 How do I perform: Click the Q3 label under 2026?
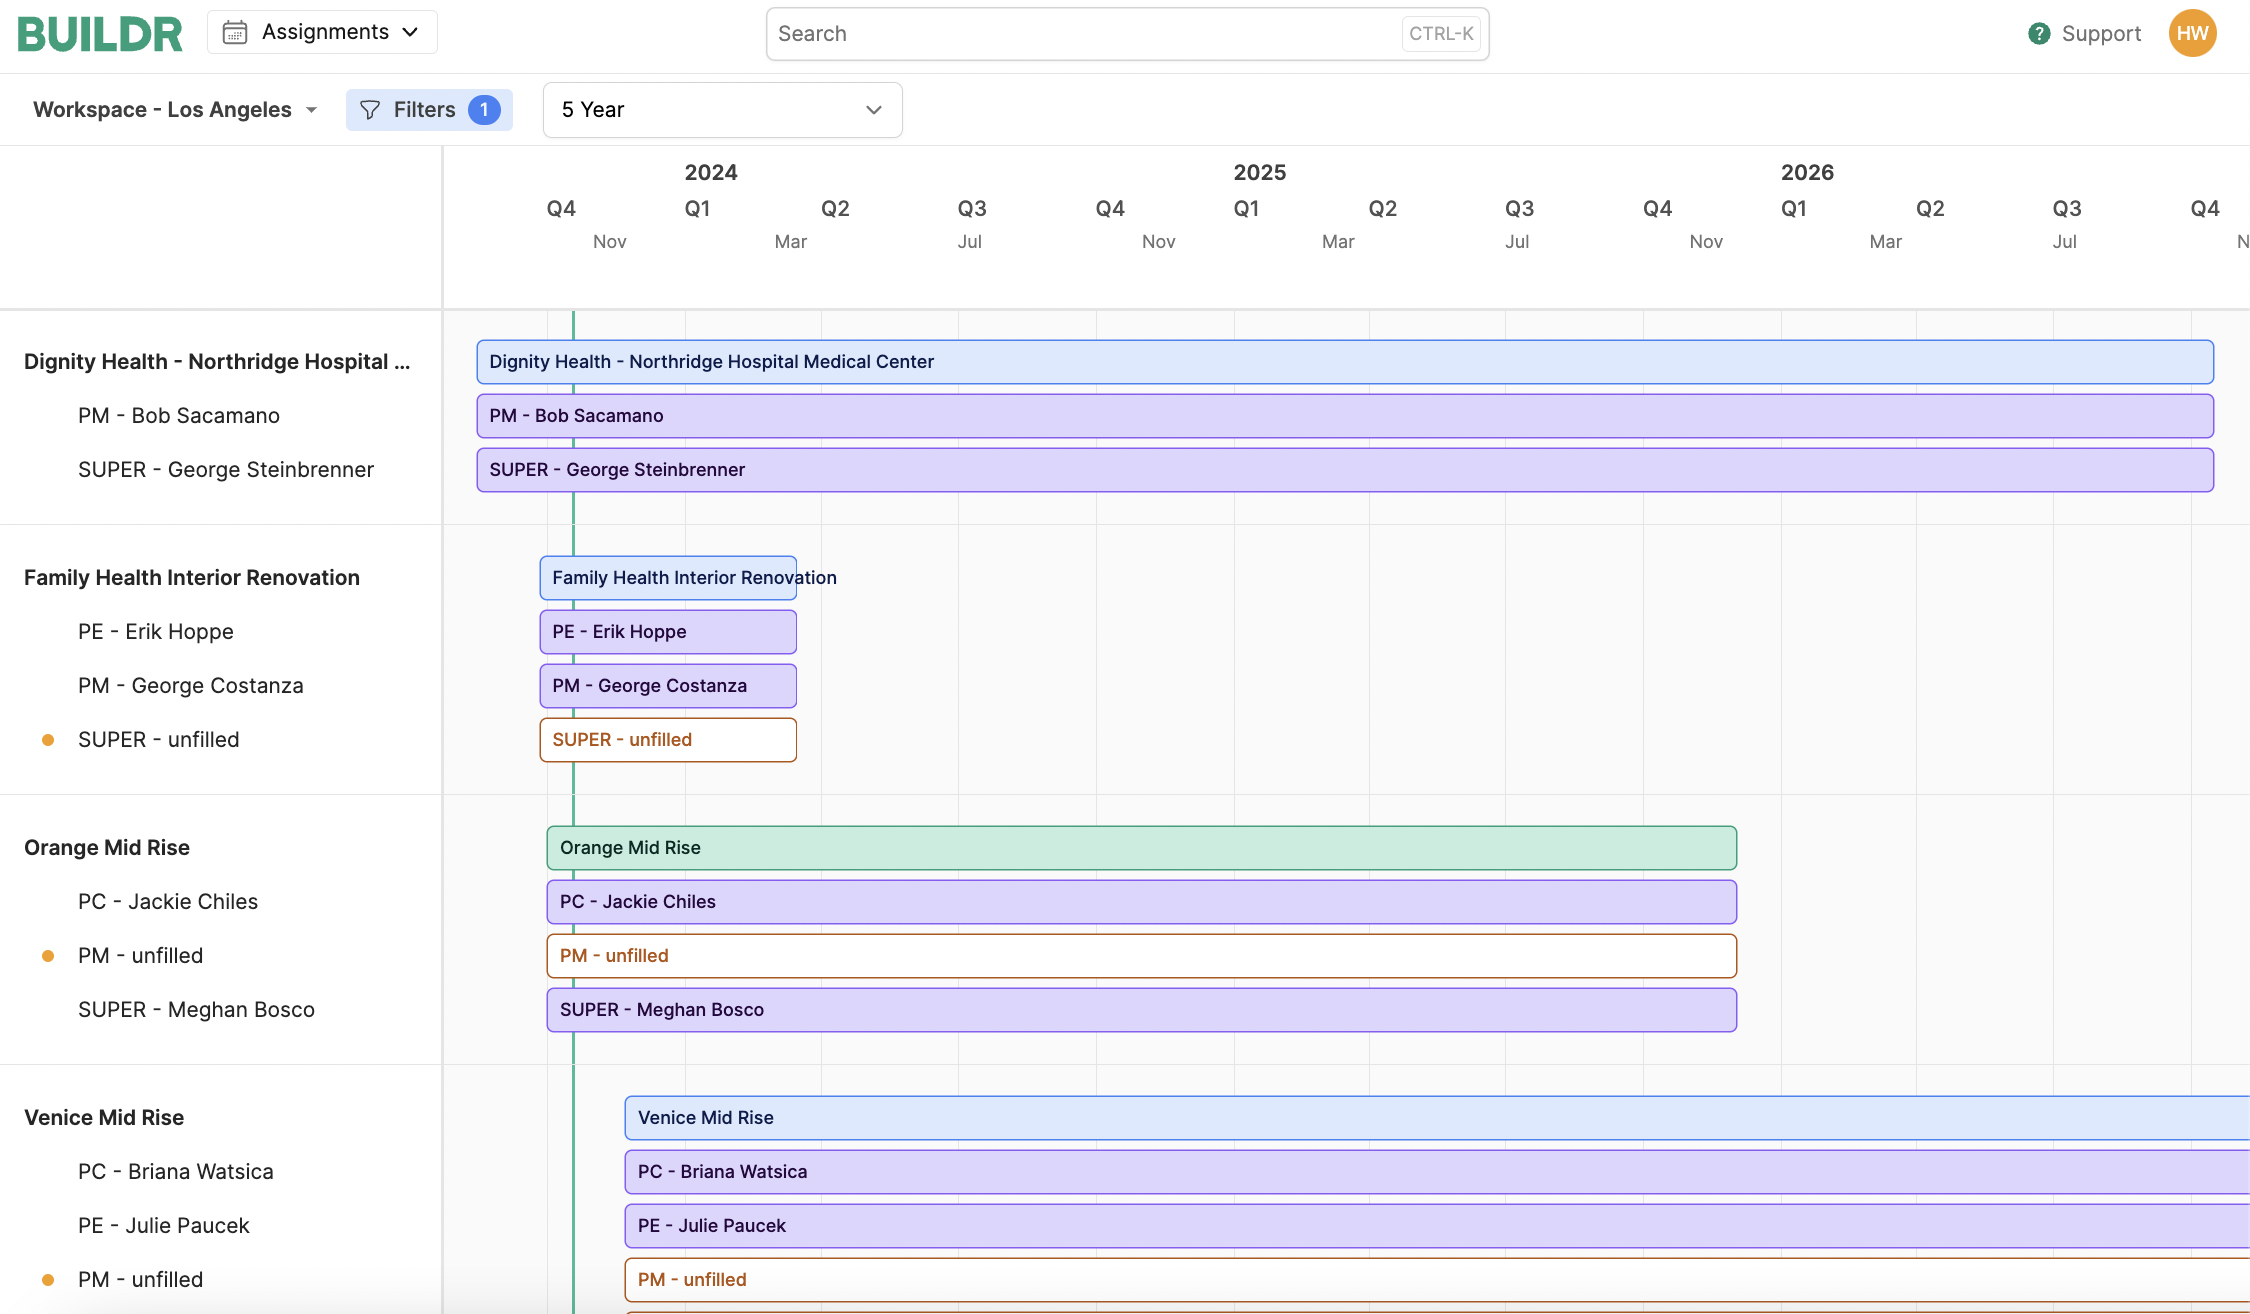[x=2067, y=208]
